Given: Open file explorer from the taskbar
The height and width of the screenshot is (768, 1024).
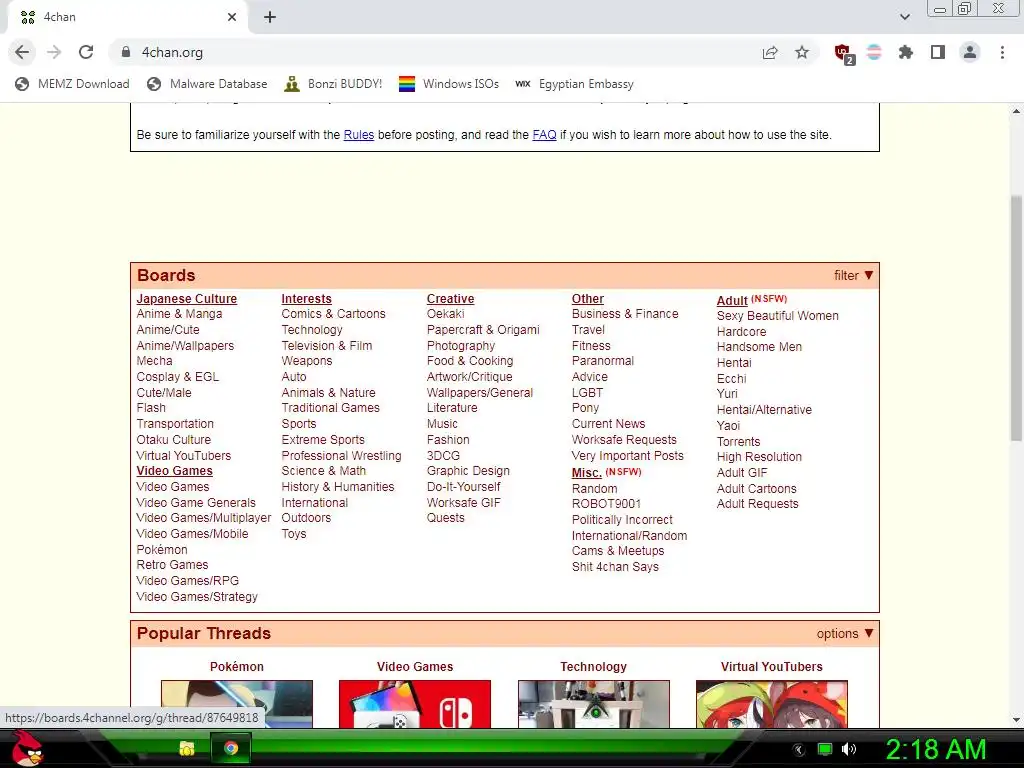Looking at the screenshot, I should pos(187,748).
